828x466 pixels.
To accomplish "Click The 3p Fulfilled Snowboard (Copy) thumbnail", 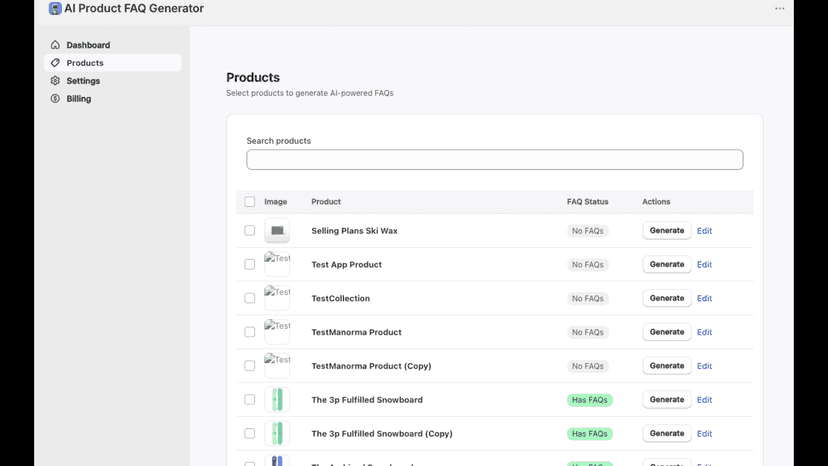I will click(277, 434).
